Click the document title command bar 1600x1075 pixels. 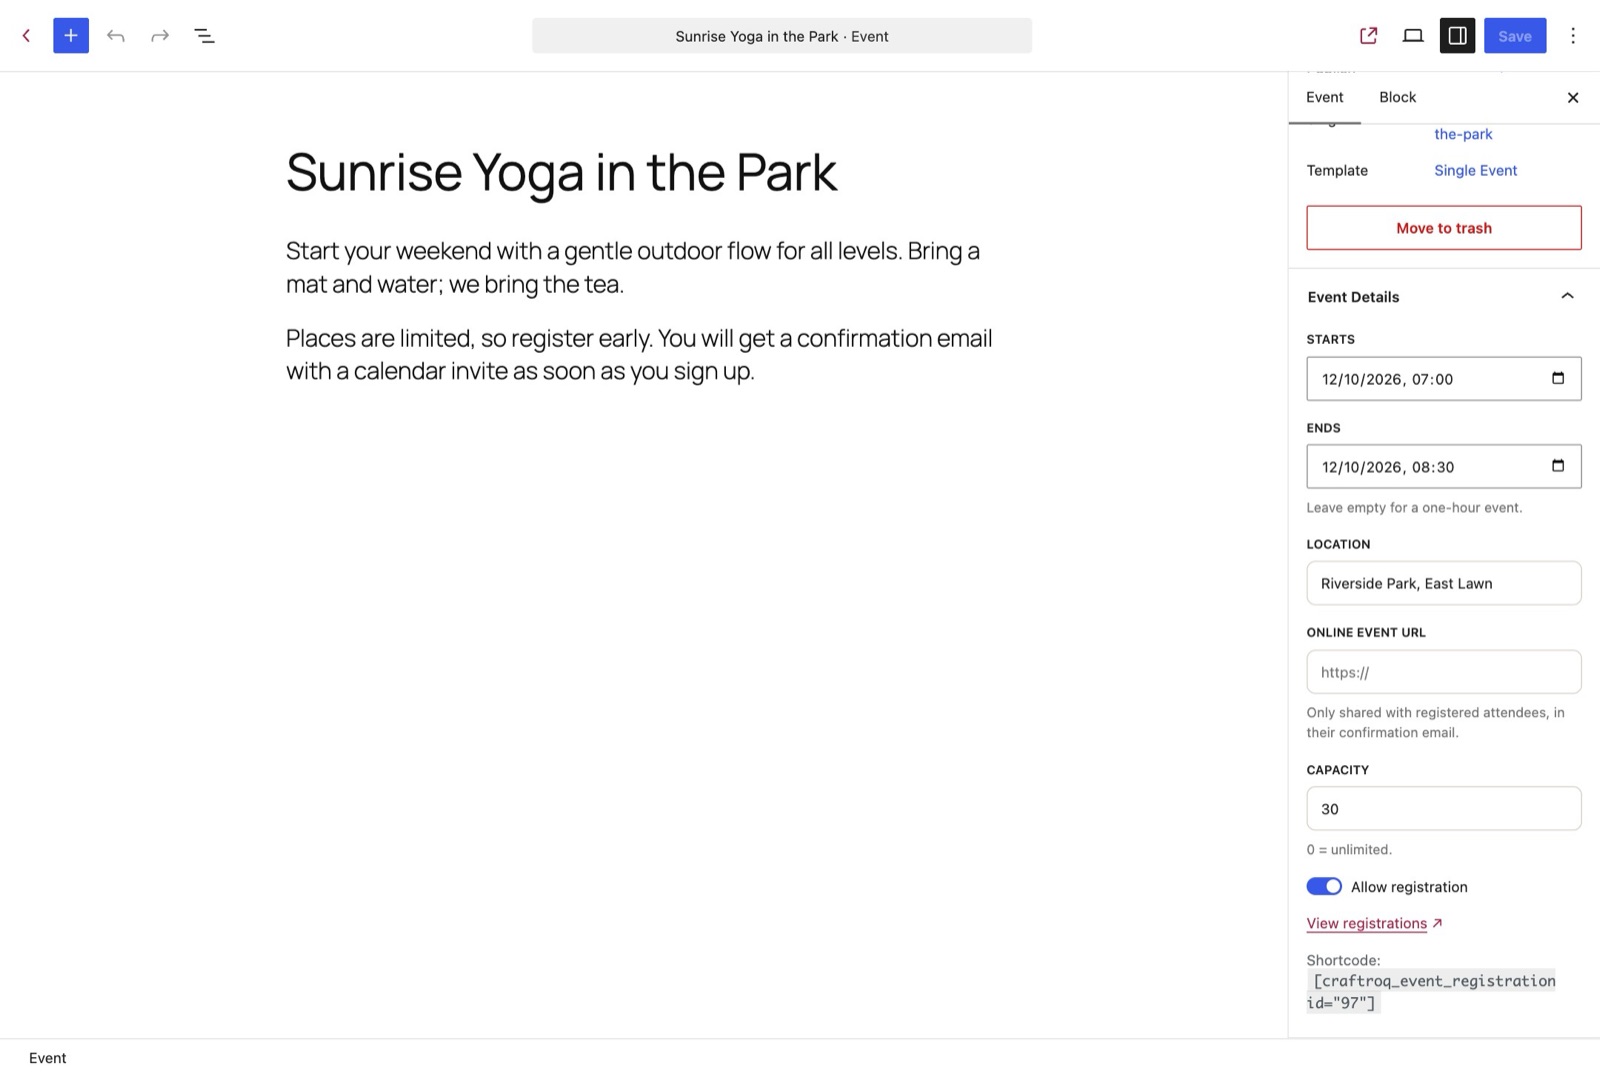pos(782,36)
